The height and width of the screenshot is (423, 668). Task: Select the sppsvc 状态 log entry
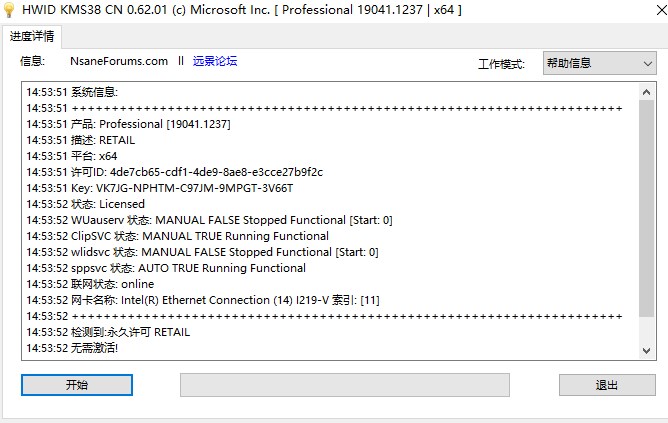(x=166, y=268)
